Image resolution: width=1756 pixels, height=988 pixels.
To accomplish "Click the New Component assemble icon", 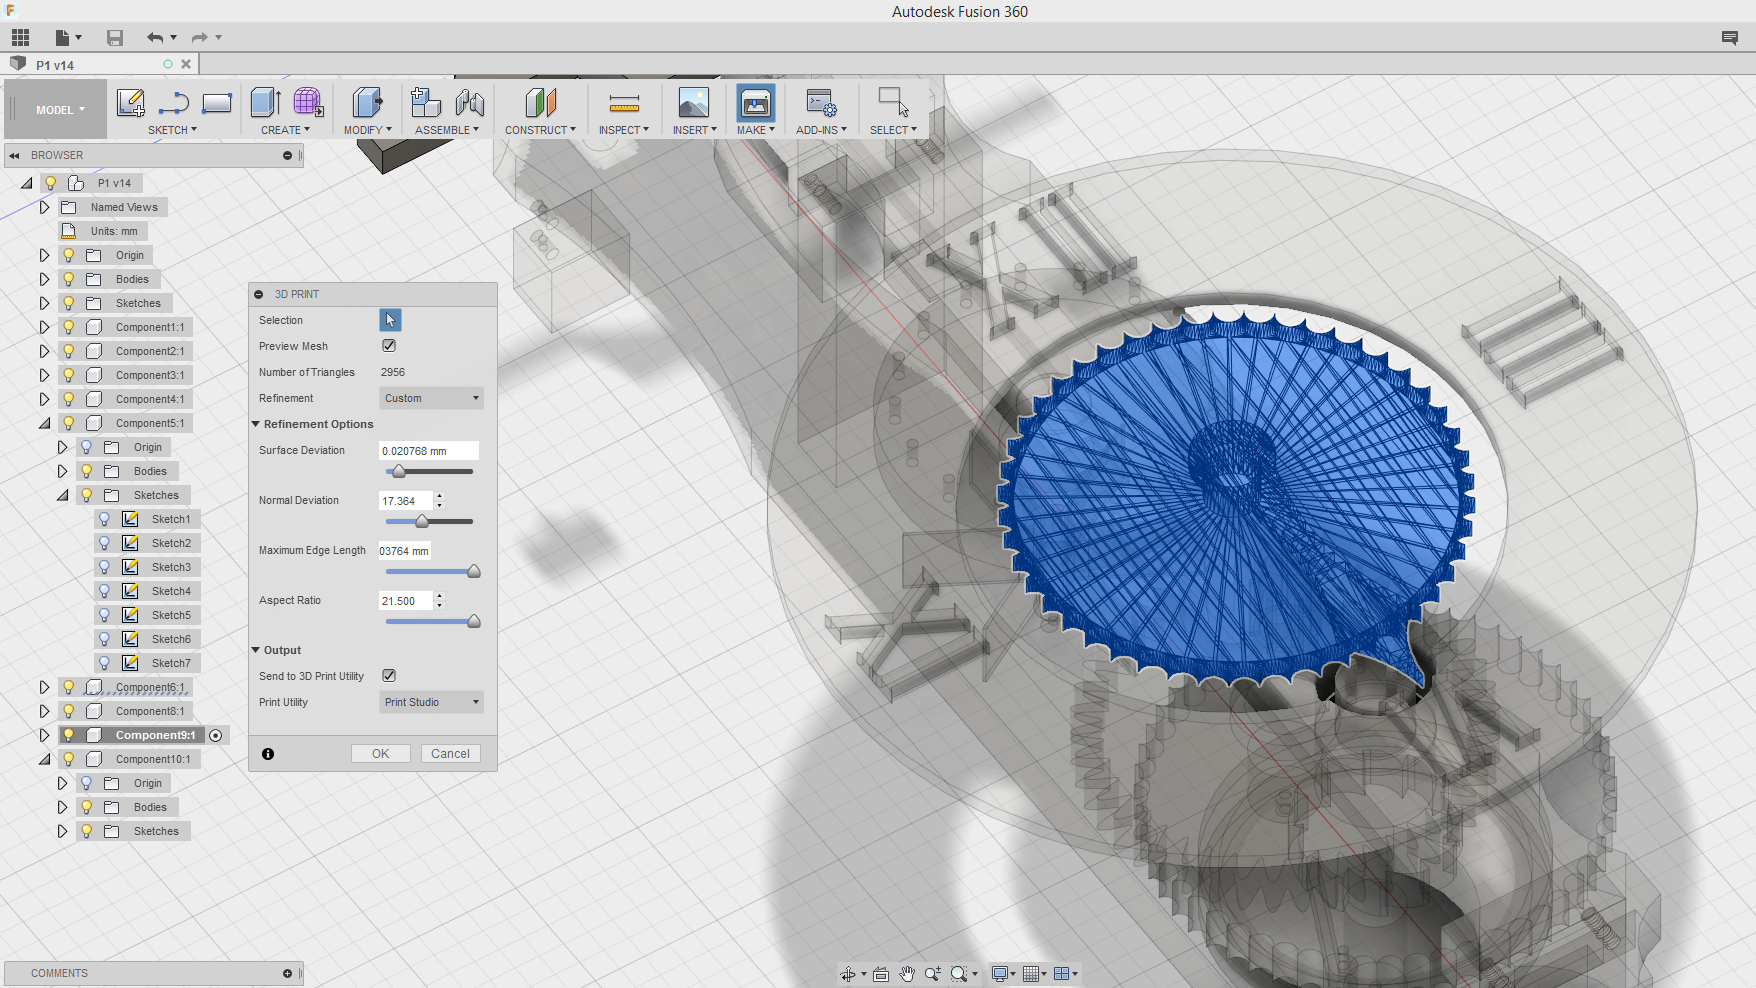I will (x=426, y=102).
